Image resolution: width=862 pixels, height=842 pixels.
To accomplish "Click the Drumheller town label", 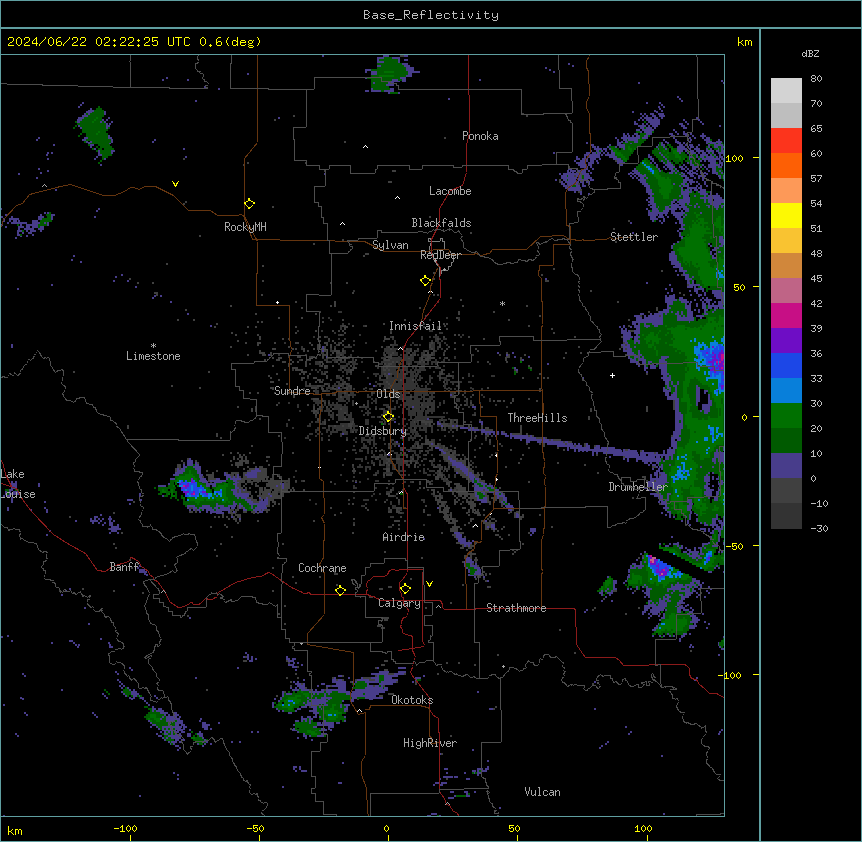I will click(x=638, y=487).
